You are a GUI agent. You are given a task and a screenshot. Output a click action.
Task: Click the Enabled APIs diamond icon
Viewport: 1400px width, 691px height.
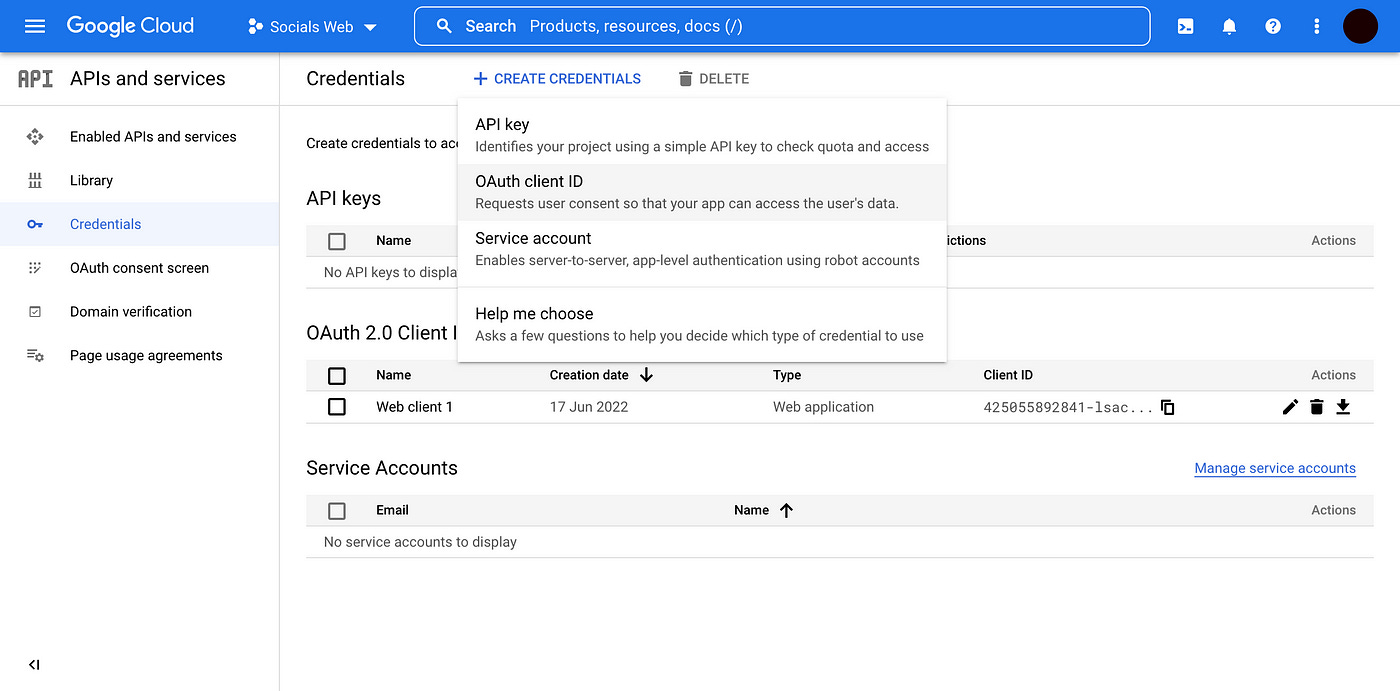click(x=35, y=137)
